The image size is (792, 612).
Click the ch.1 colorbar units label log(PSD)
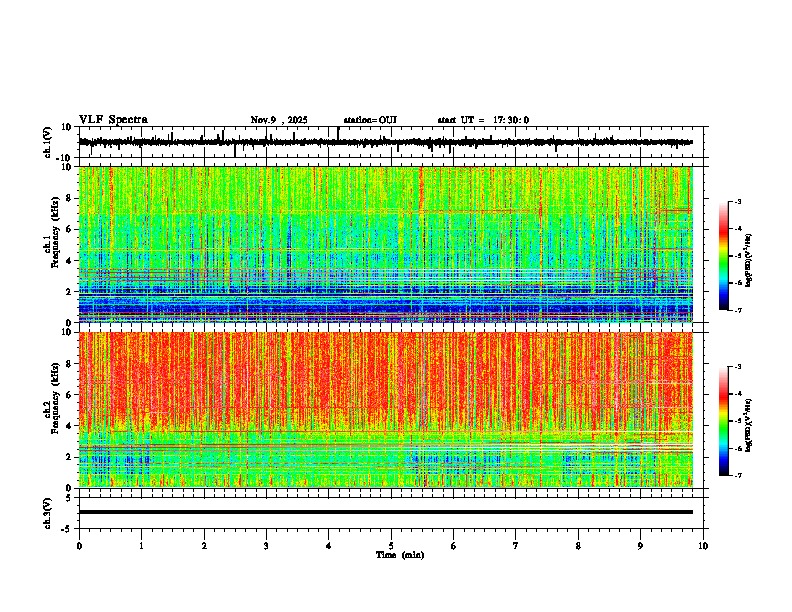(749, 261)
